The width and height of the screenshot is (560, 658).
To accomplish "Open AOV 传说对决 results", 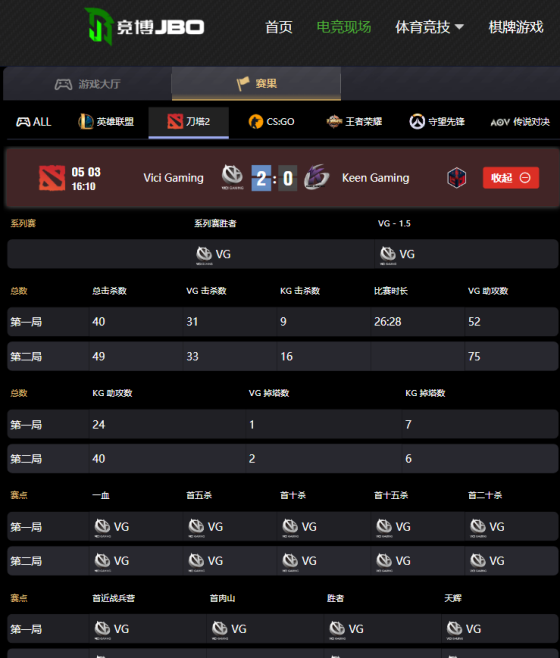I will tap(520, 122).
